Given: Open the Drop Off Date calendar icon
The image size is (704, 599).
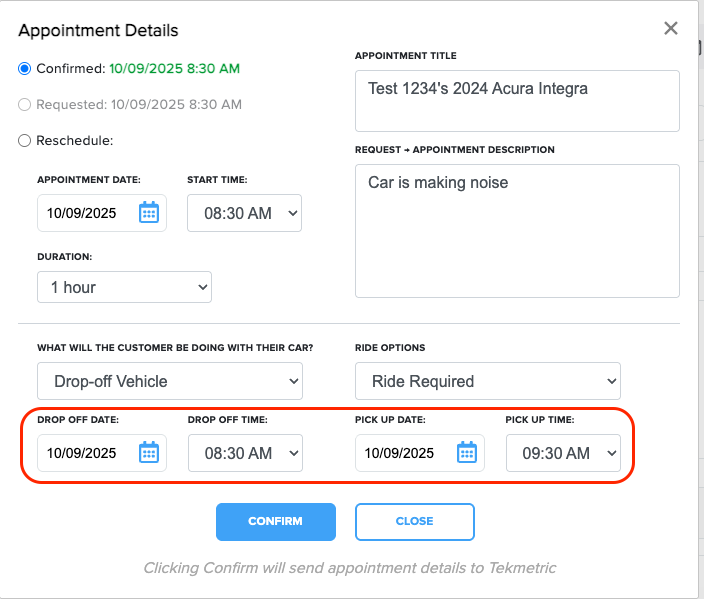Looking at the screenshot, I should point(149,452).
